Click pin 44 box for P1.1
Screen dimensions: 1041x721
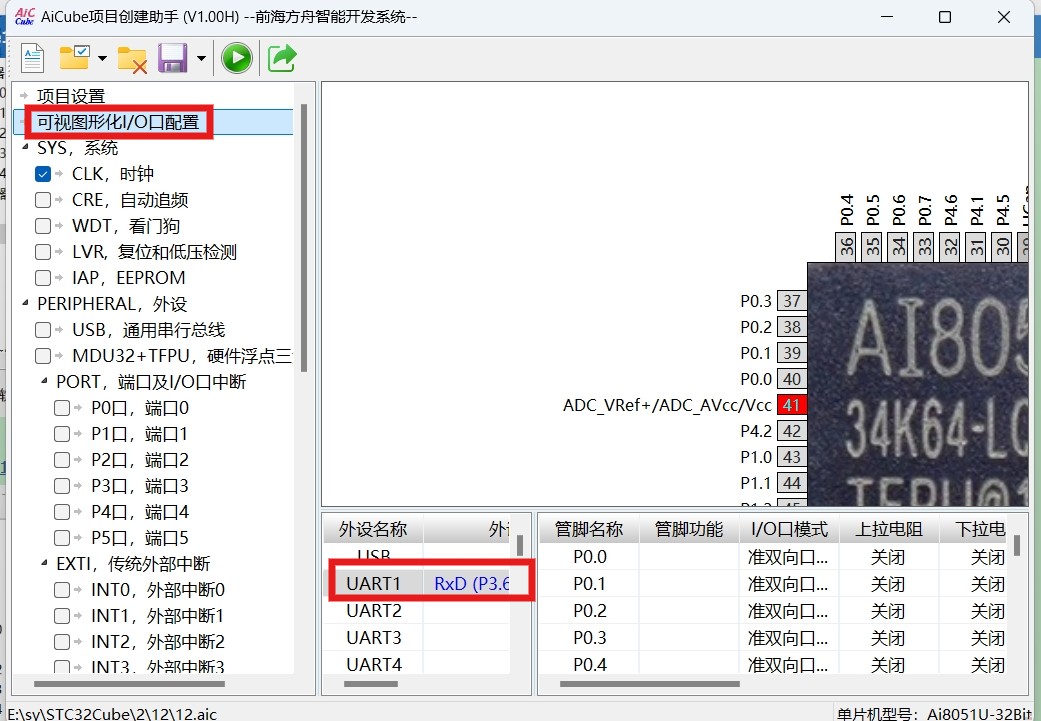pyautogui.click(x=791, y=483)
